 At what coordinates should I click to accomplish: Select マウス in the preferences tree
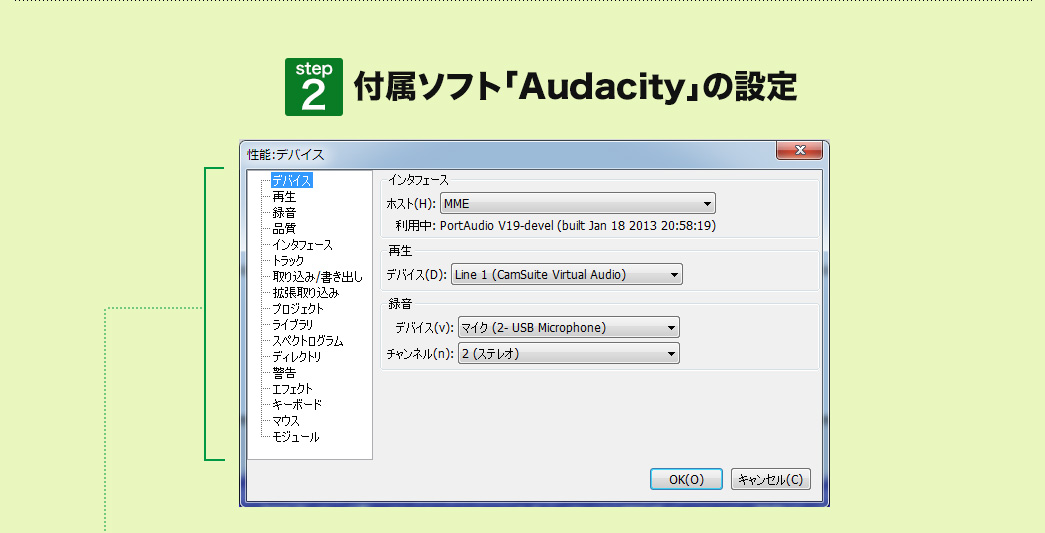[286, 420]
